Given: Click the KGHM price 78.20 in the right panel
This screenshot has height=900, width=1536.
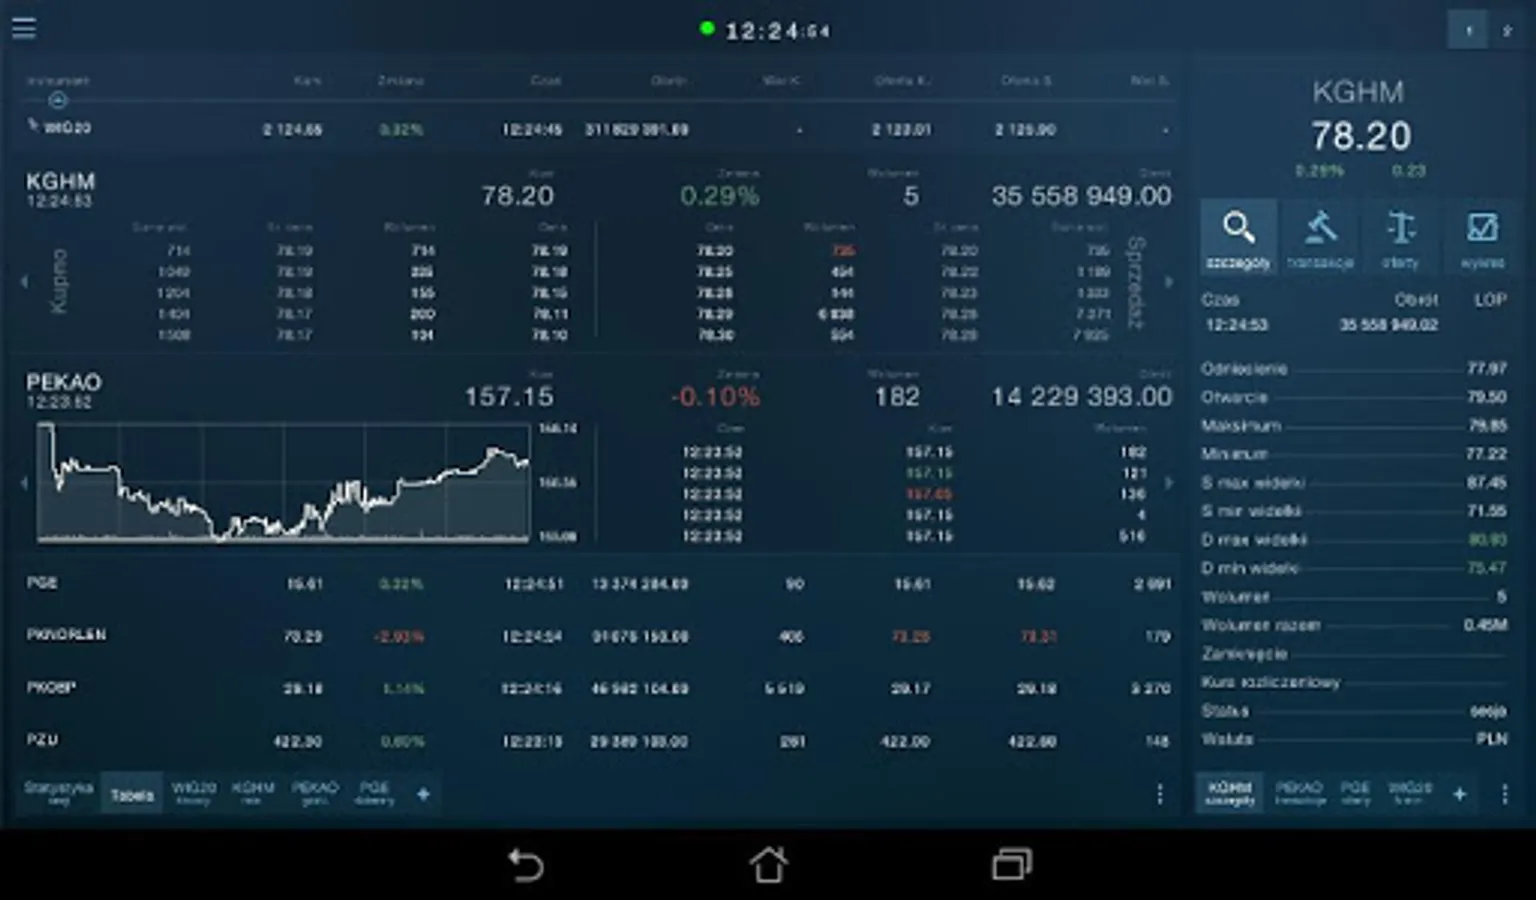Looking at the screenshot, I should point(1360,136).
